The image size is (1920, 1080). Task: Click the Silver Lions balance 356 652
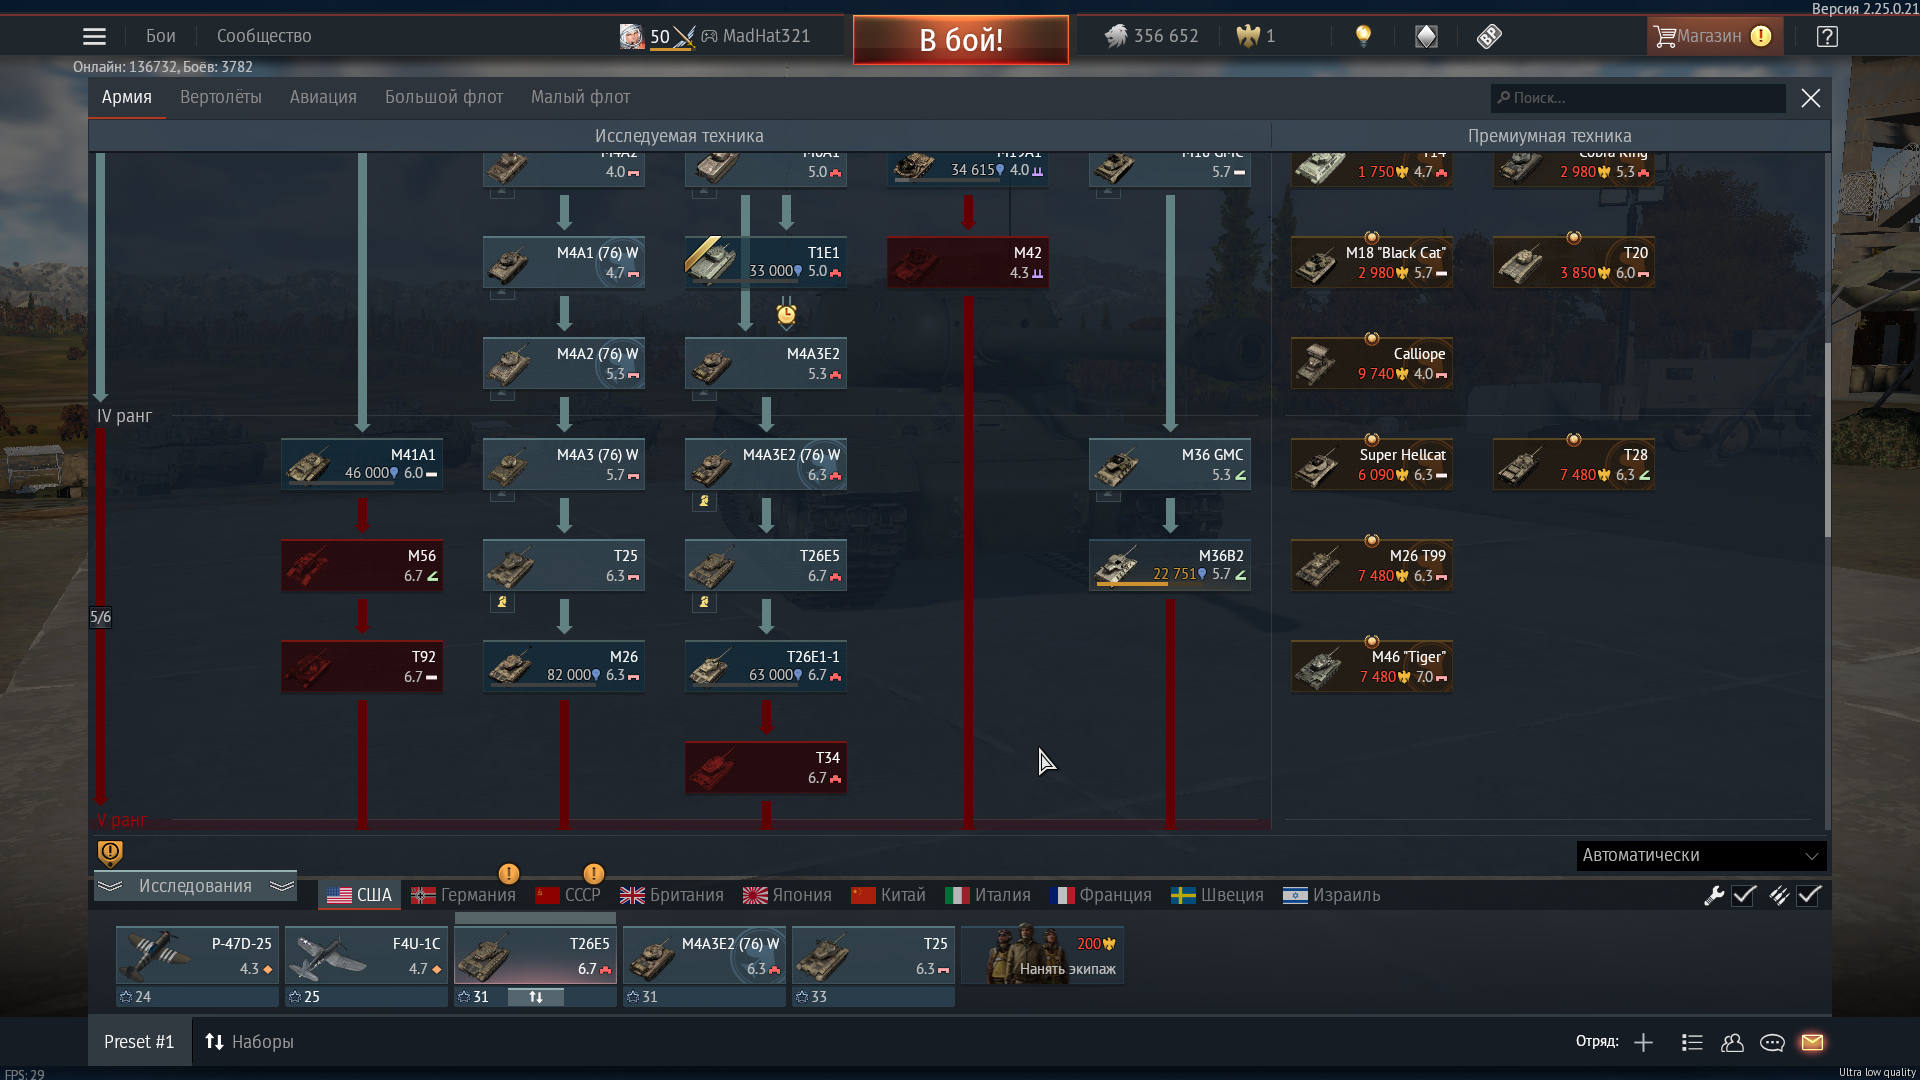(1151, 36)
